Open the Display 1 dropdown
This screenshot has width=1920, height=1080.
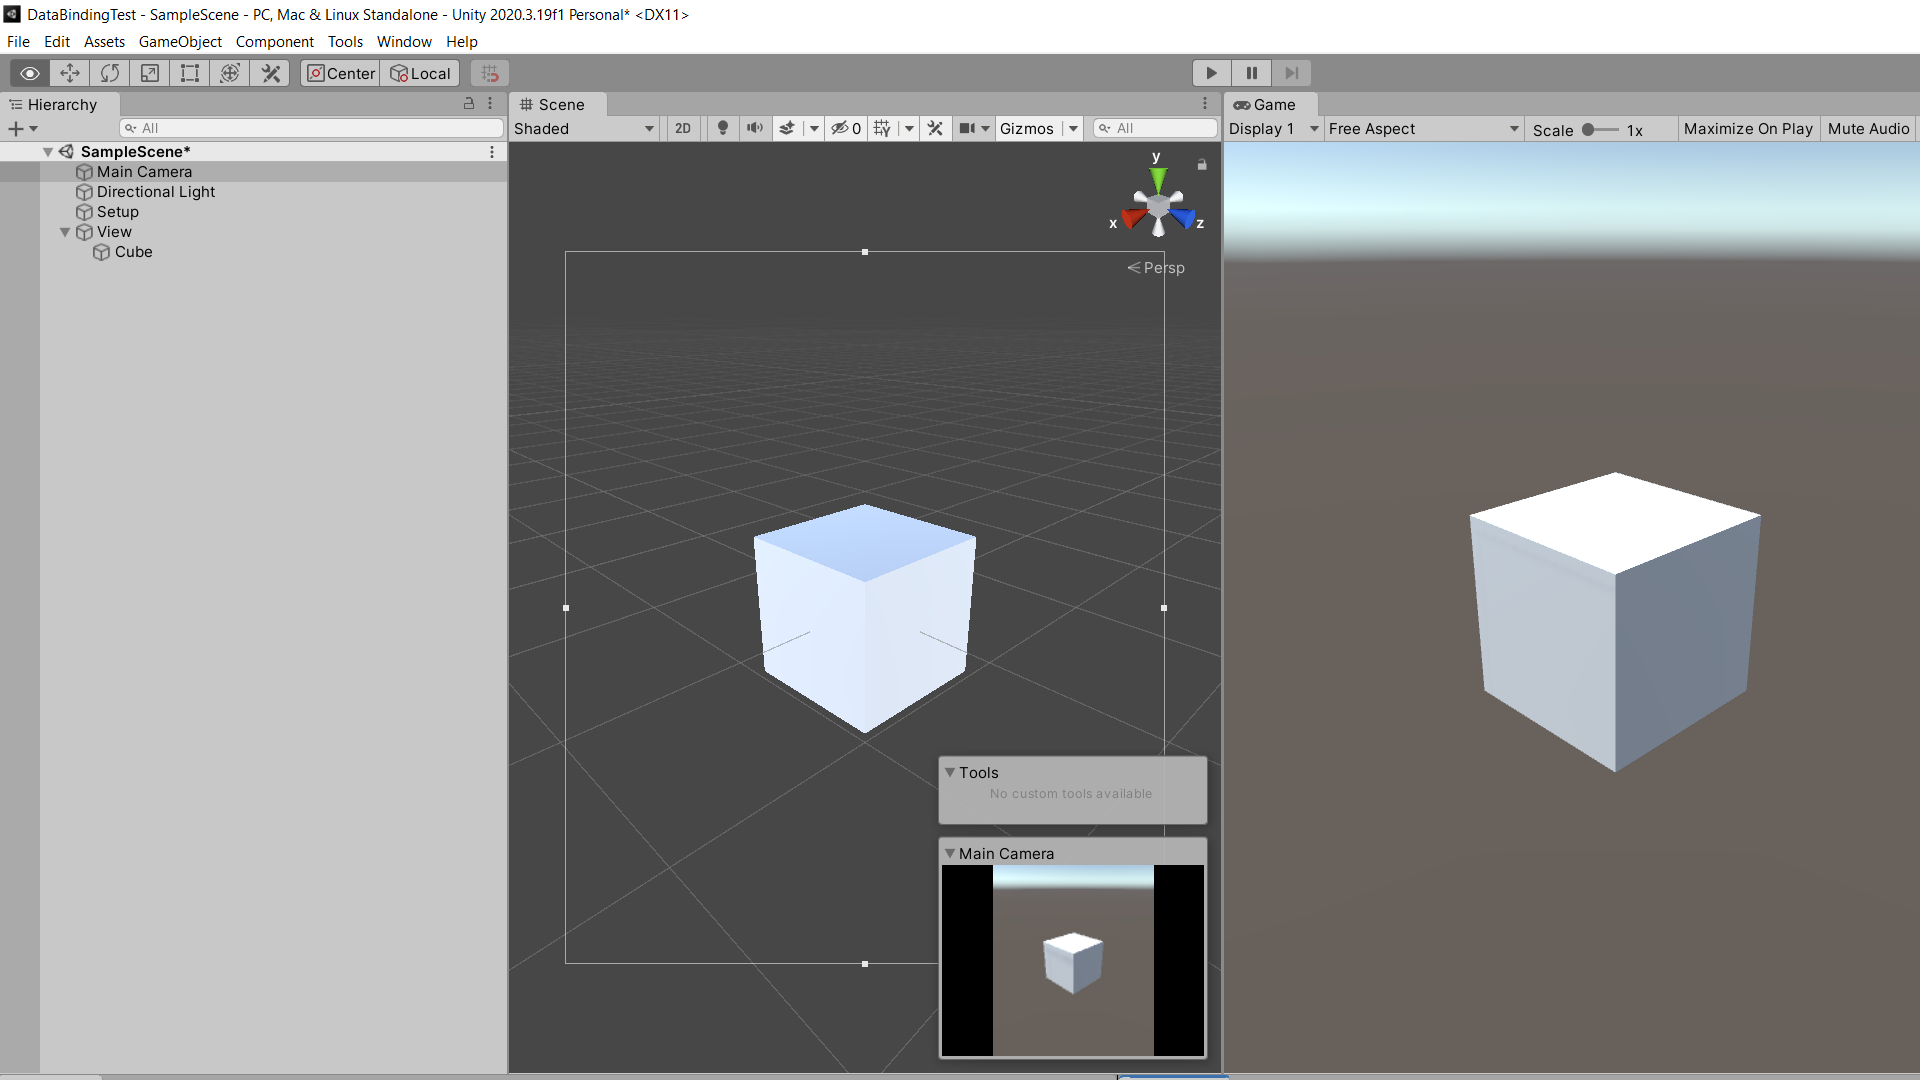point(1273,129)
